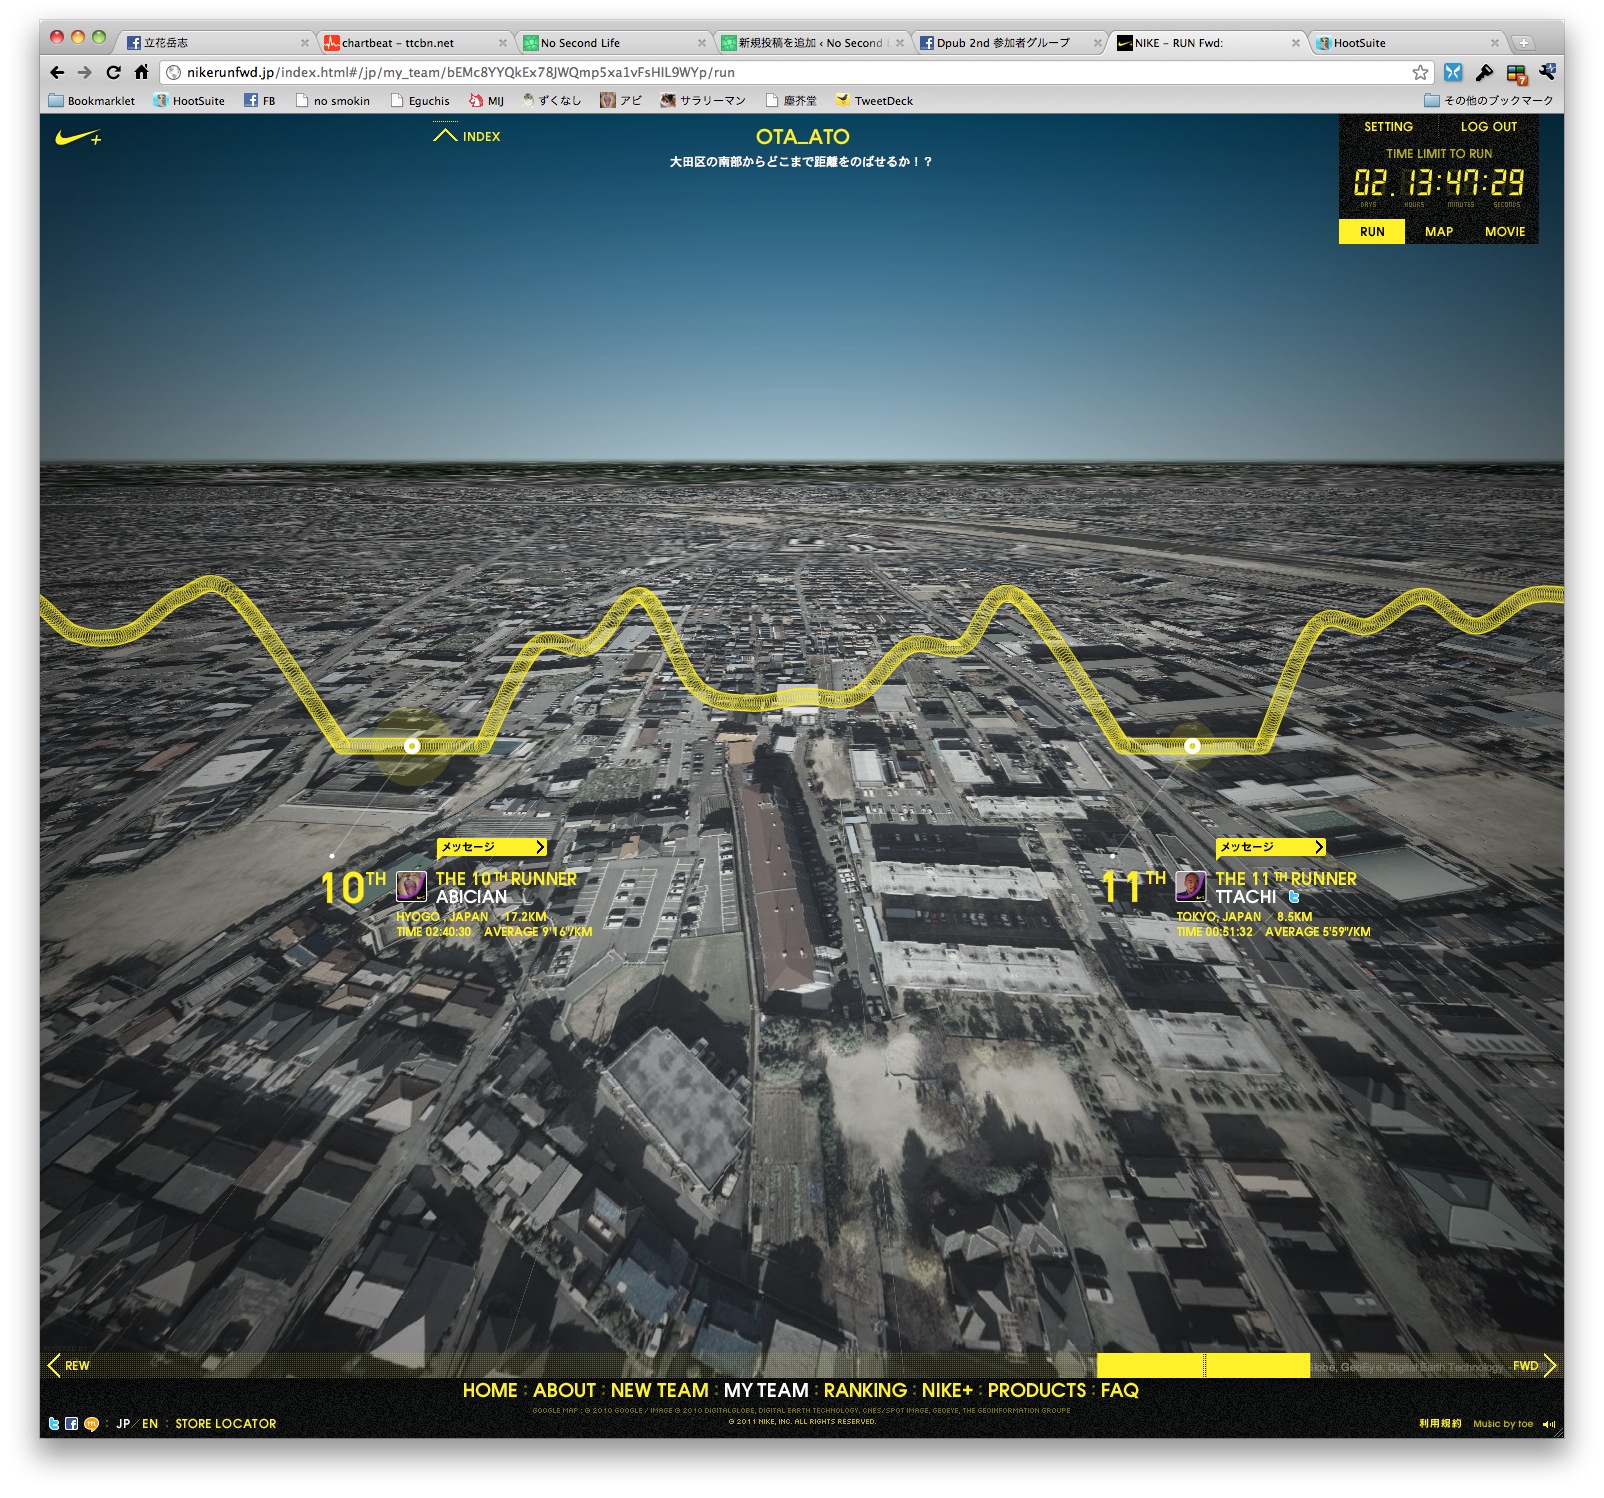This screenshot has height=1498, width=1604.
Task: Open the MIJ bookmark
Action: coord(487,100)
